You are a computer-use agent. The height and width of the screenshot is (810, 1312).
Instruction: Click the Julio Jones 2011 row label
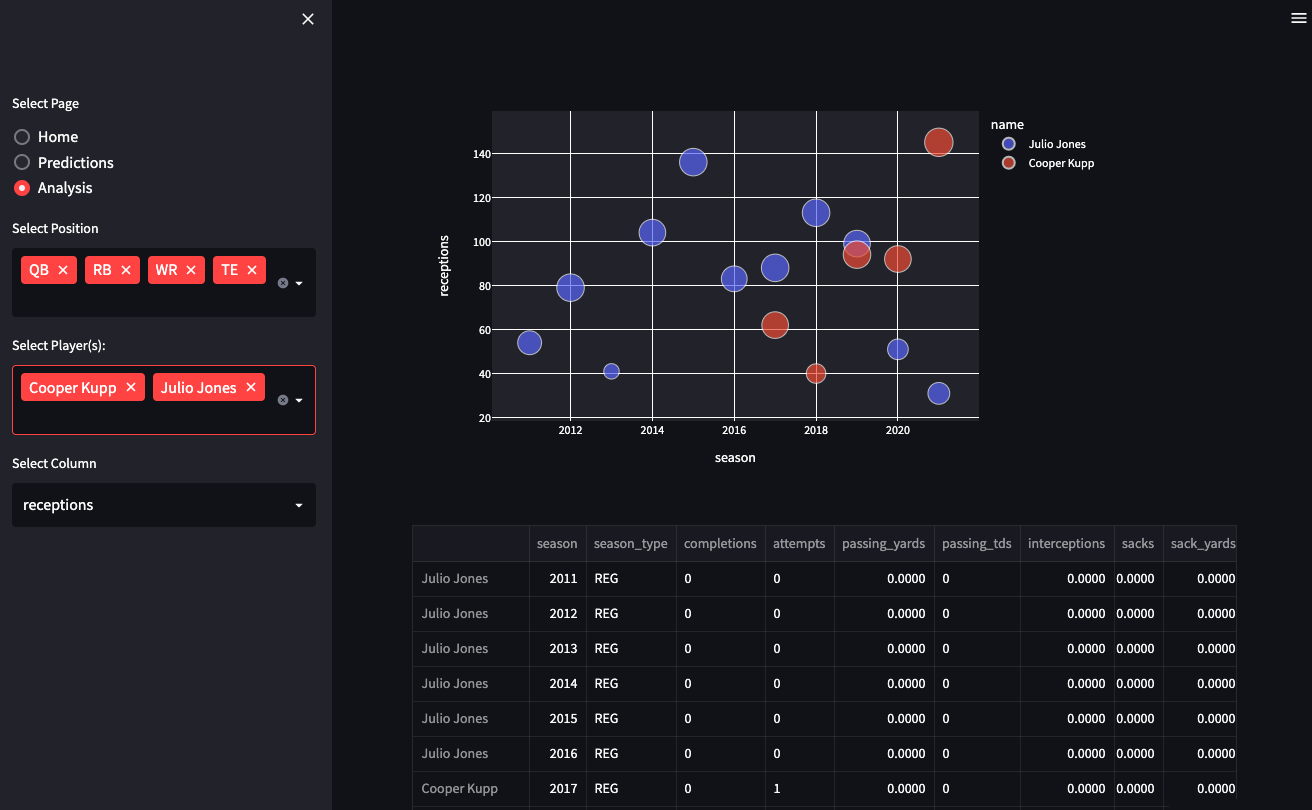pos(471,578)
